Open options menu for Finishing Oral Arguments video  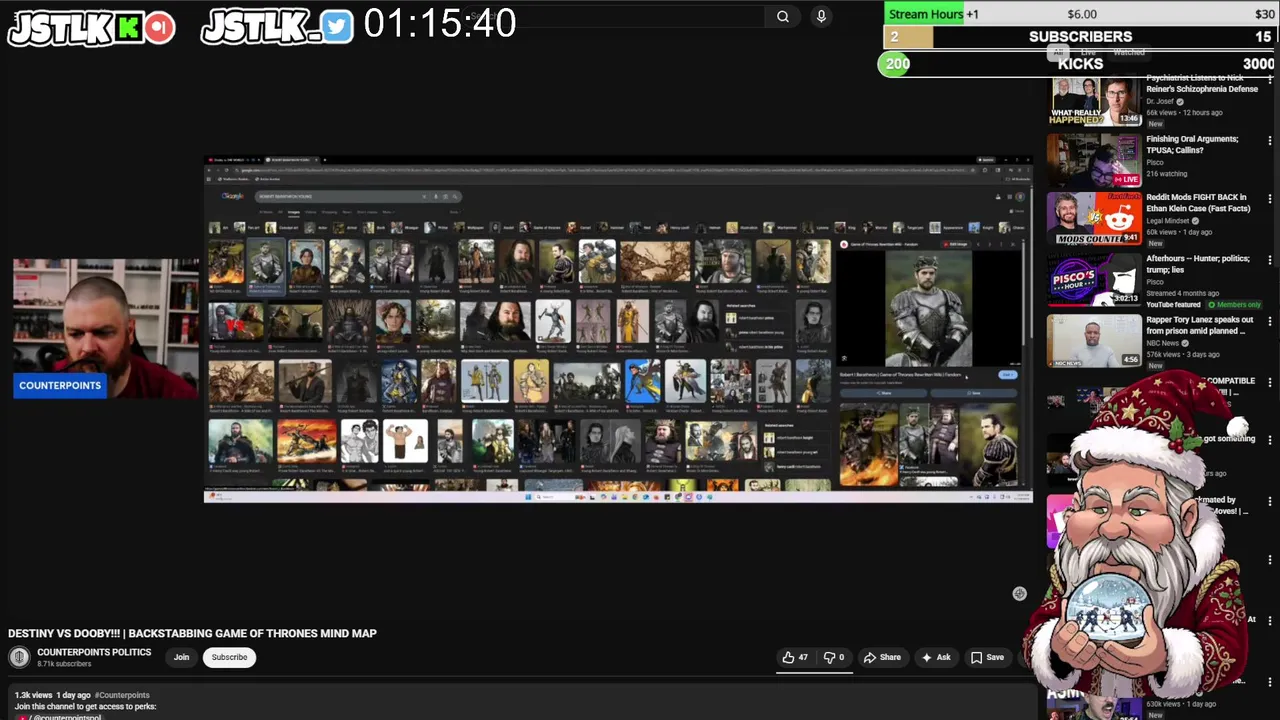(x=1270, y=141)
